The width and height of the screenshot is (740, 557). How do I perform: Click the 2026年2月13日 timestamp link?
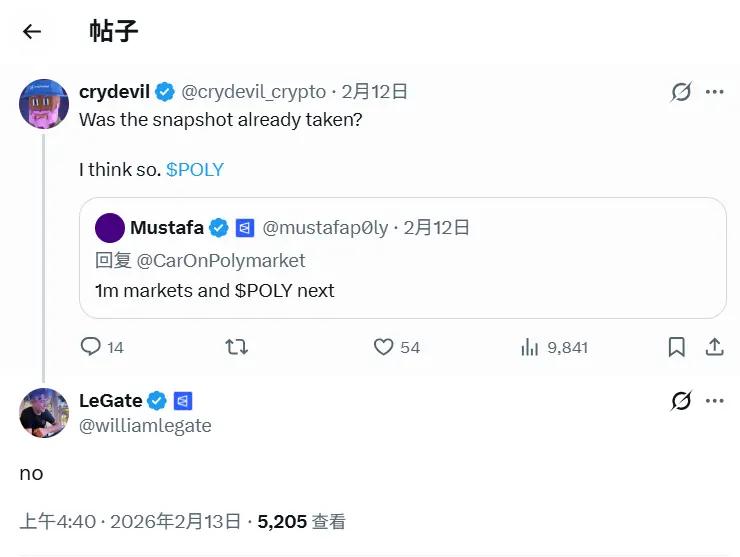[x=175, y=521]
